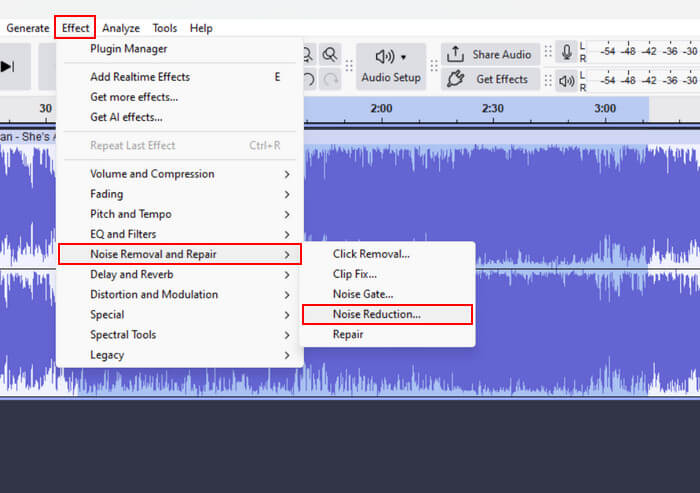Screen dimensions: 700x493
Task: Expand the Legacy submenu
Action: [179, 355]
